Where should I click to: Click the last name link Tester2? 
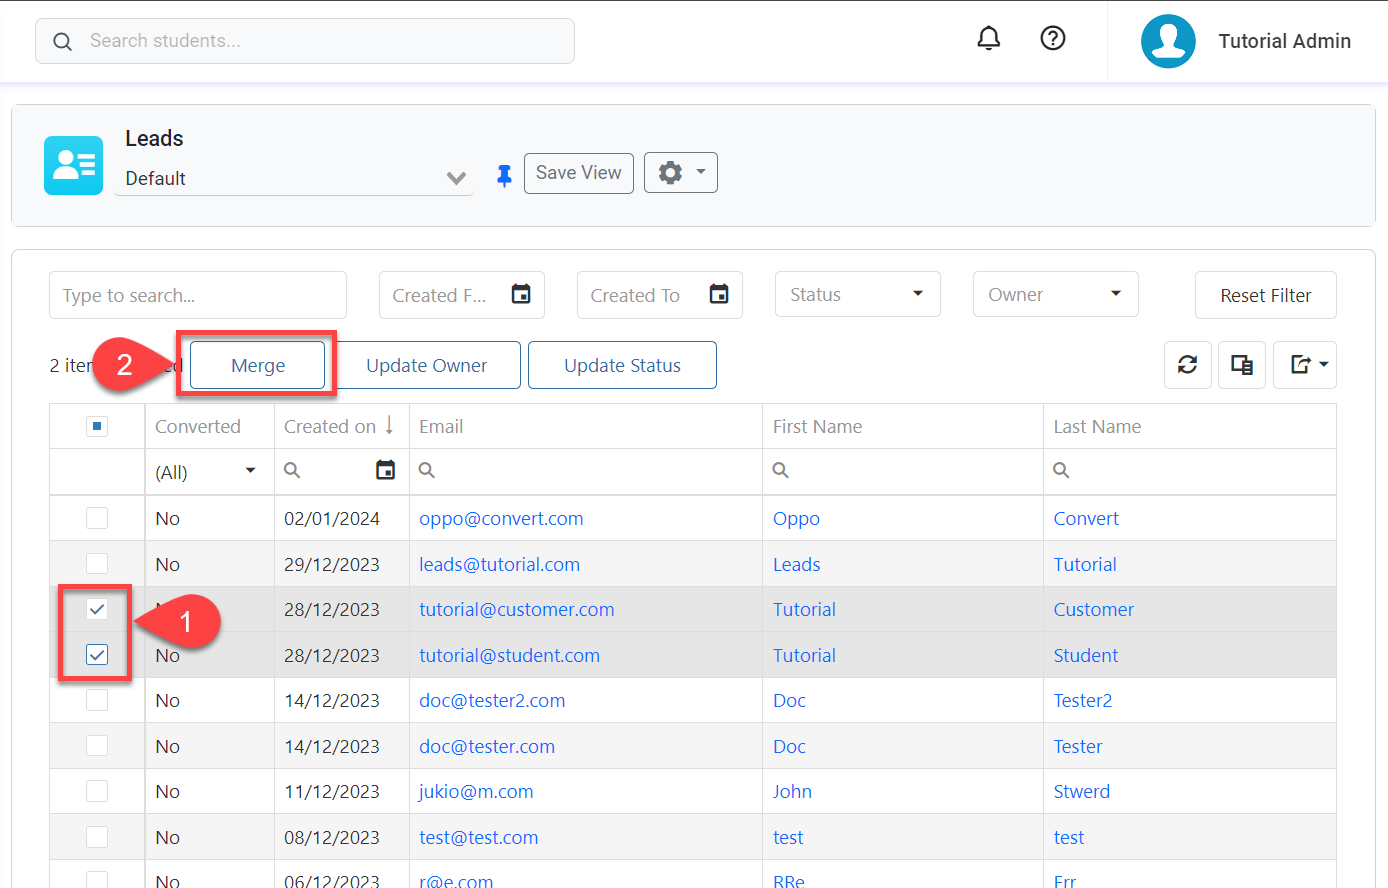1082,700
